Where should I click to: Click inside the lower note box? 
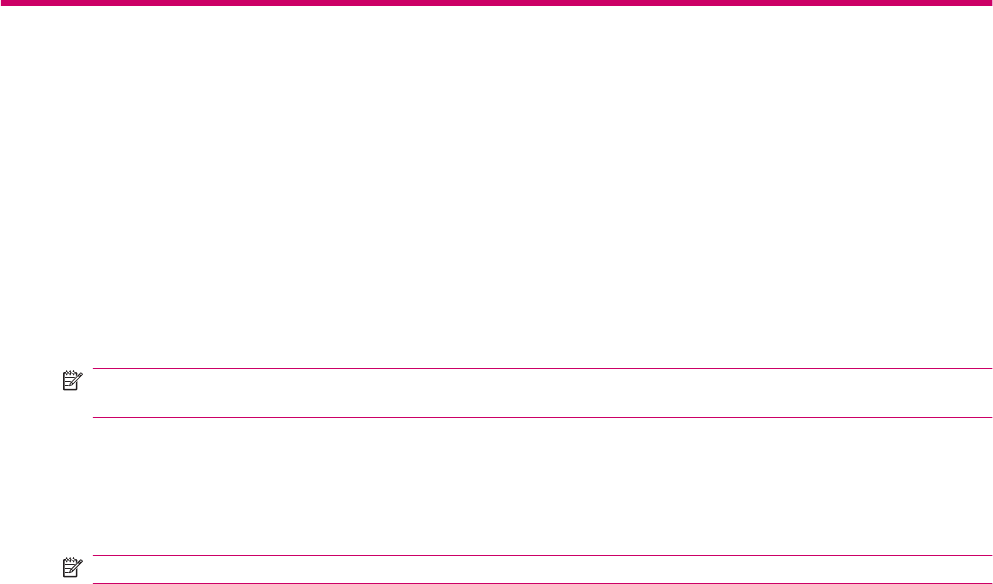pos(542,569)
